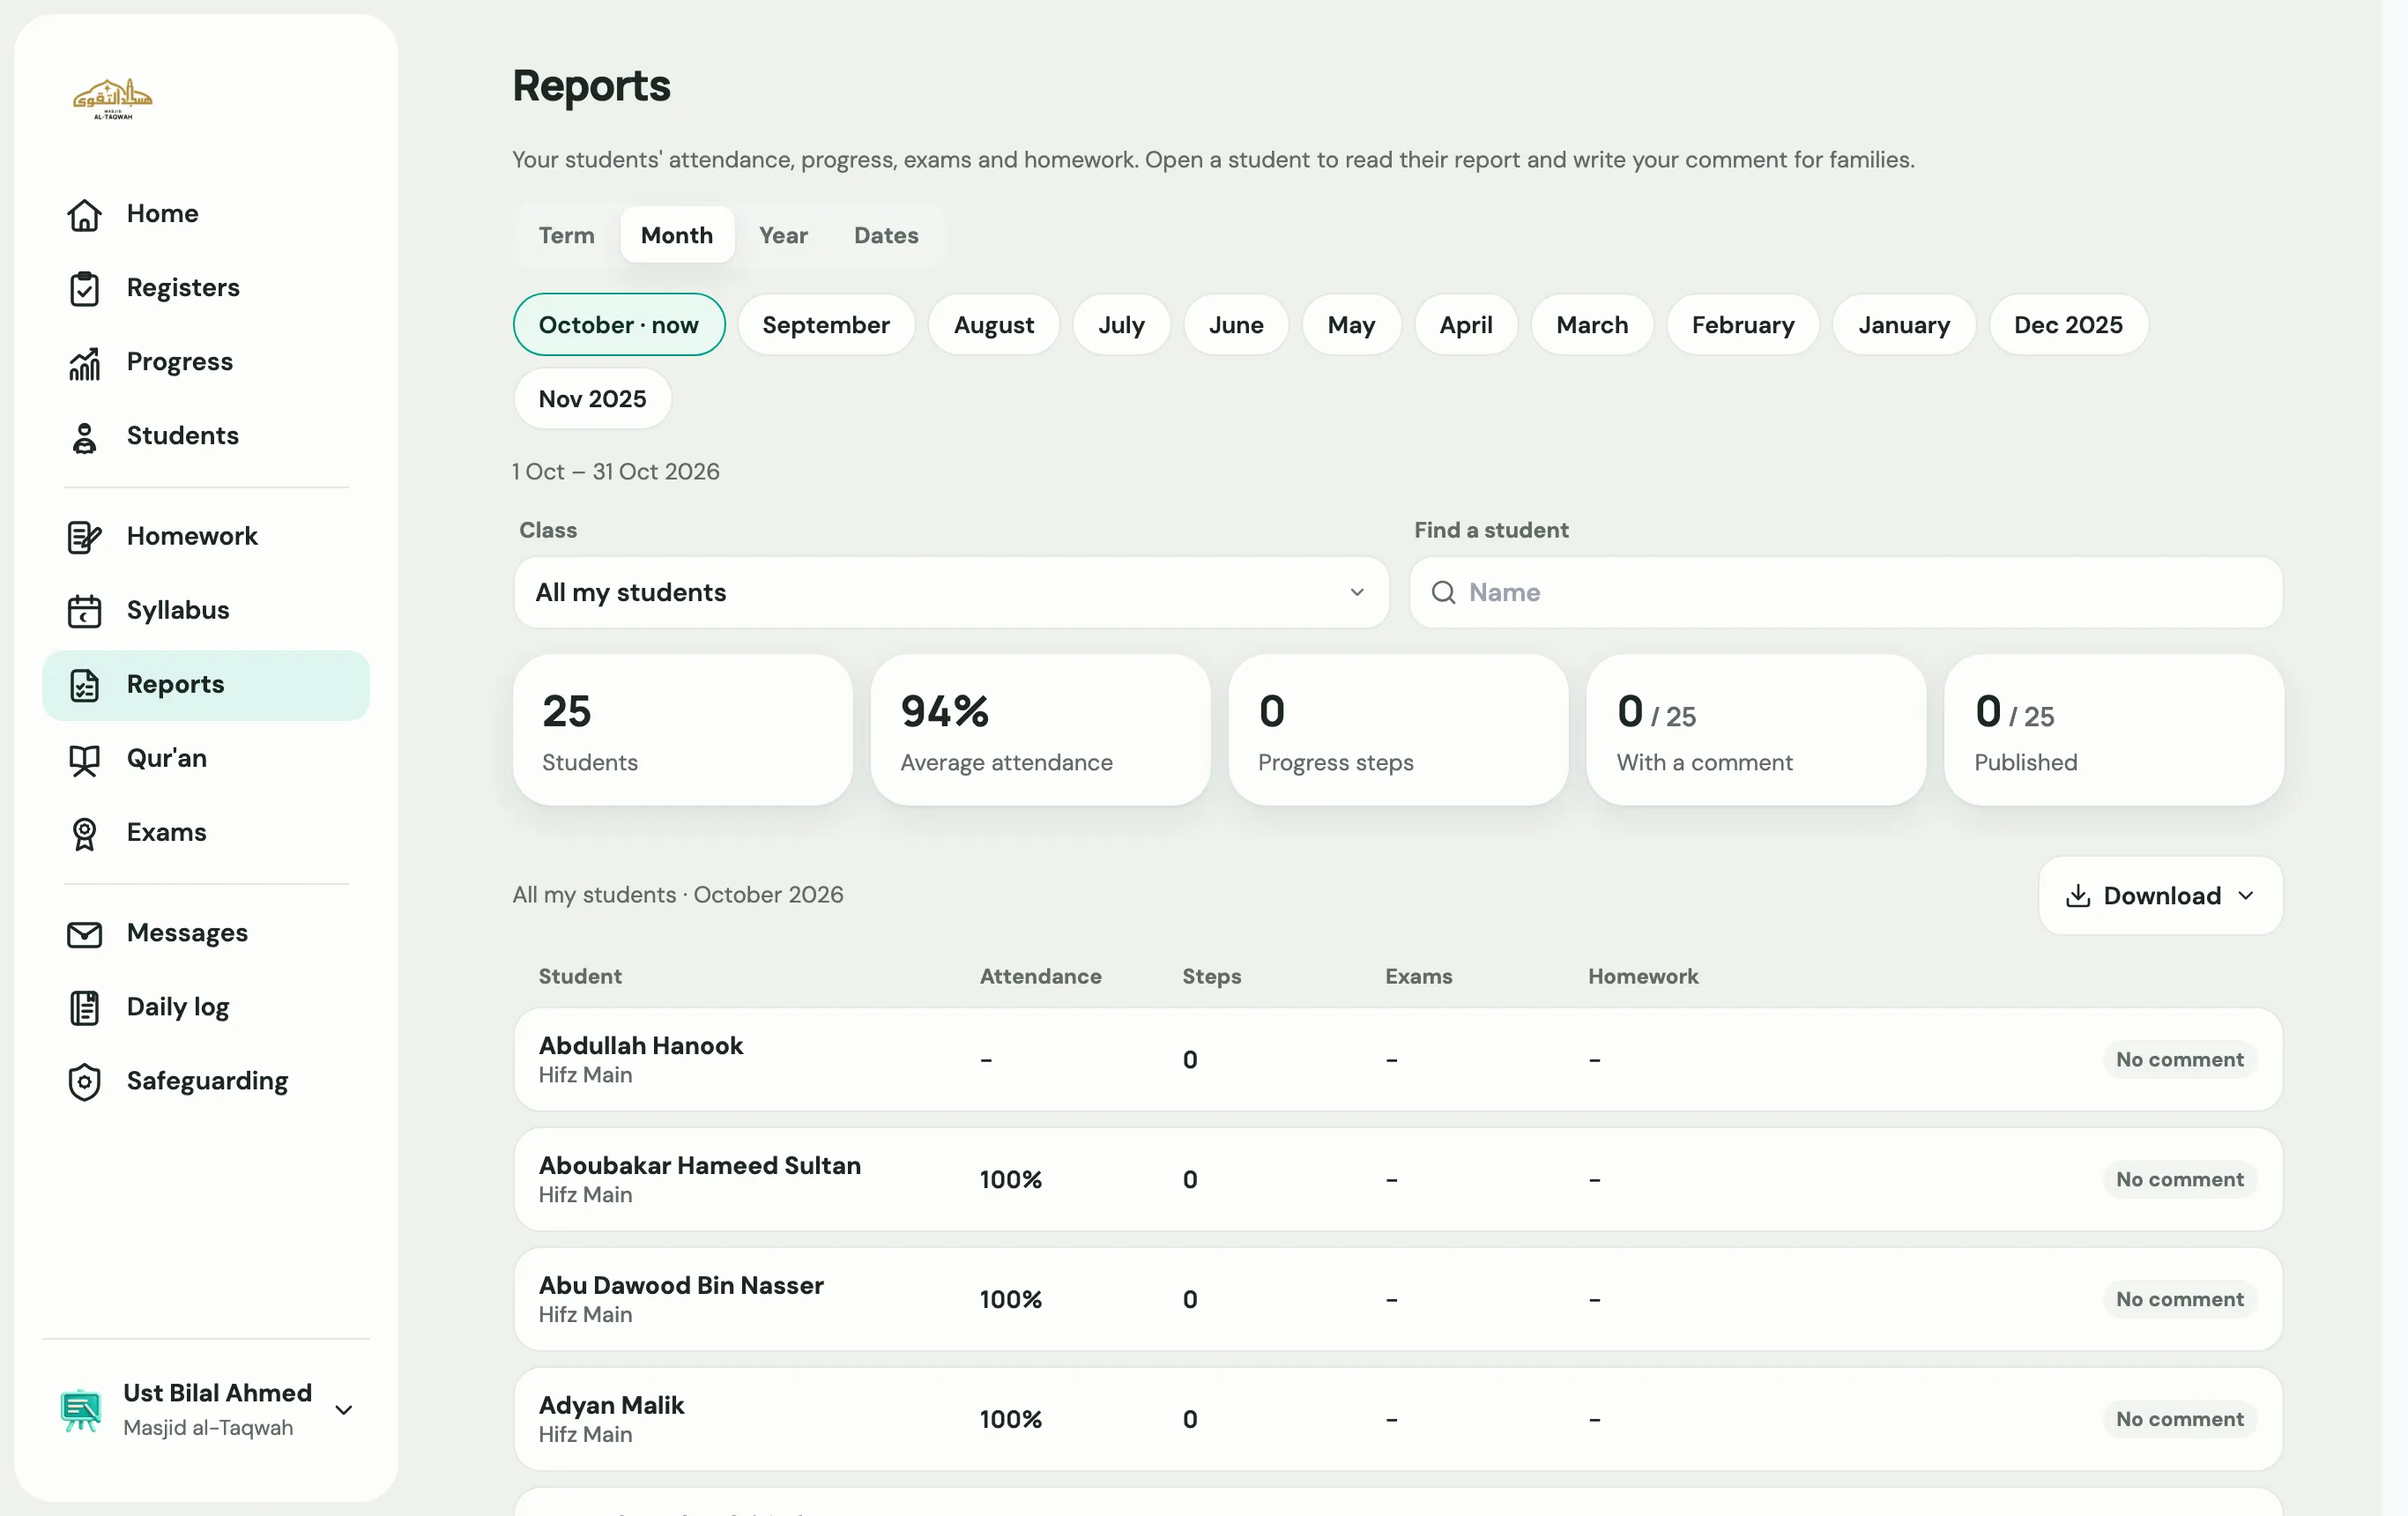Click the Progress chart icon

[84, 362]
